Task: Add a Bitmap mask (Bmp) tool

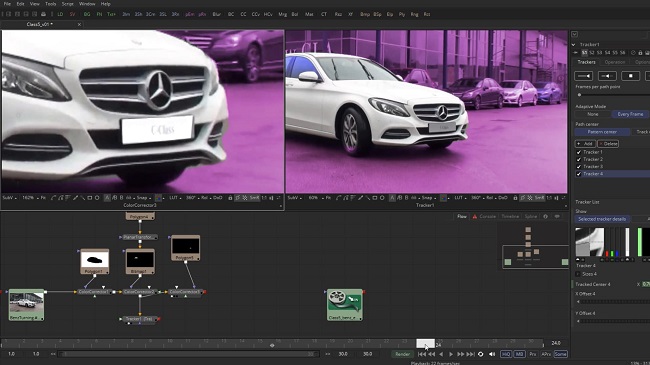Action: click(x=365, y=14)
